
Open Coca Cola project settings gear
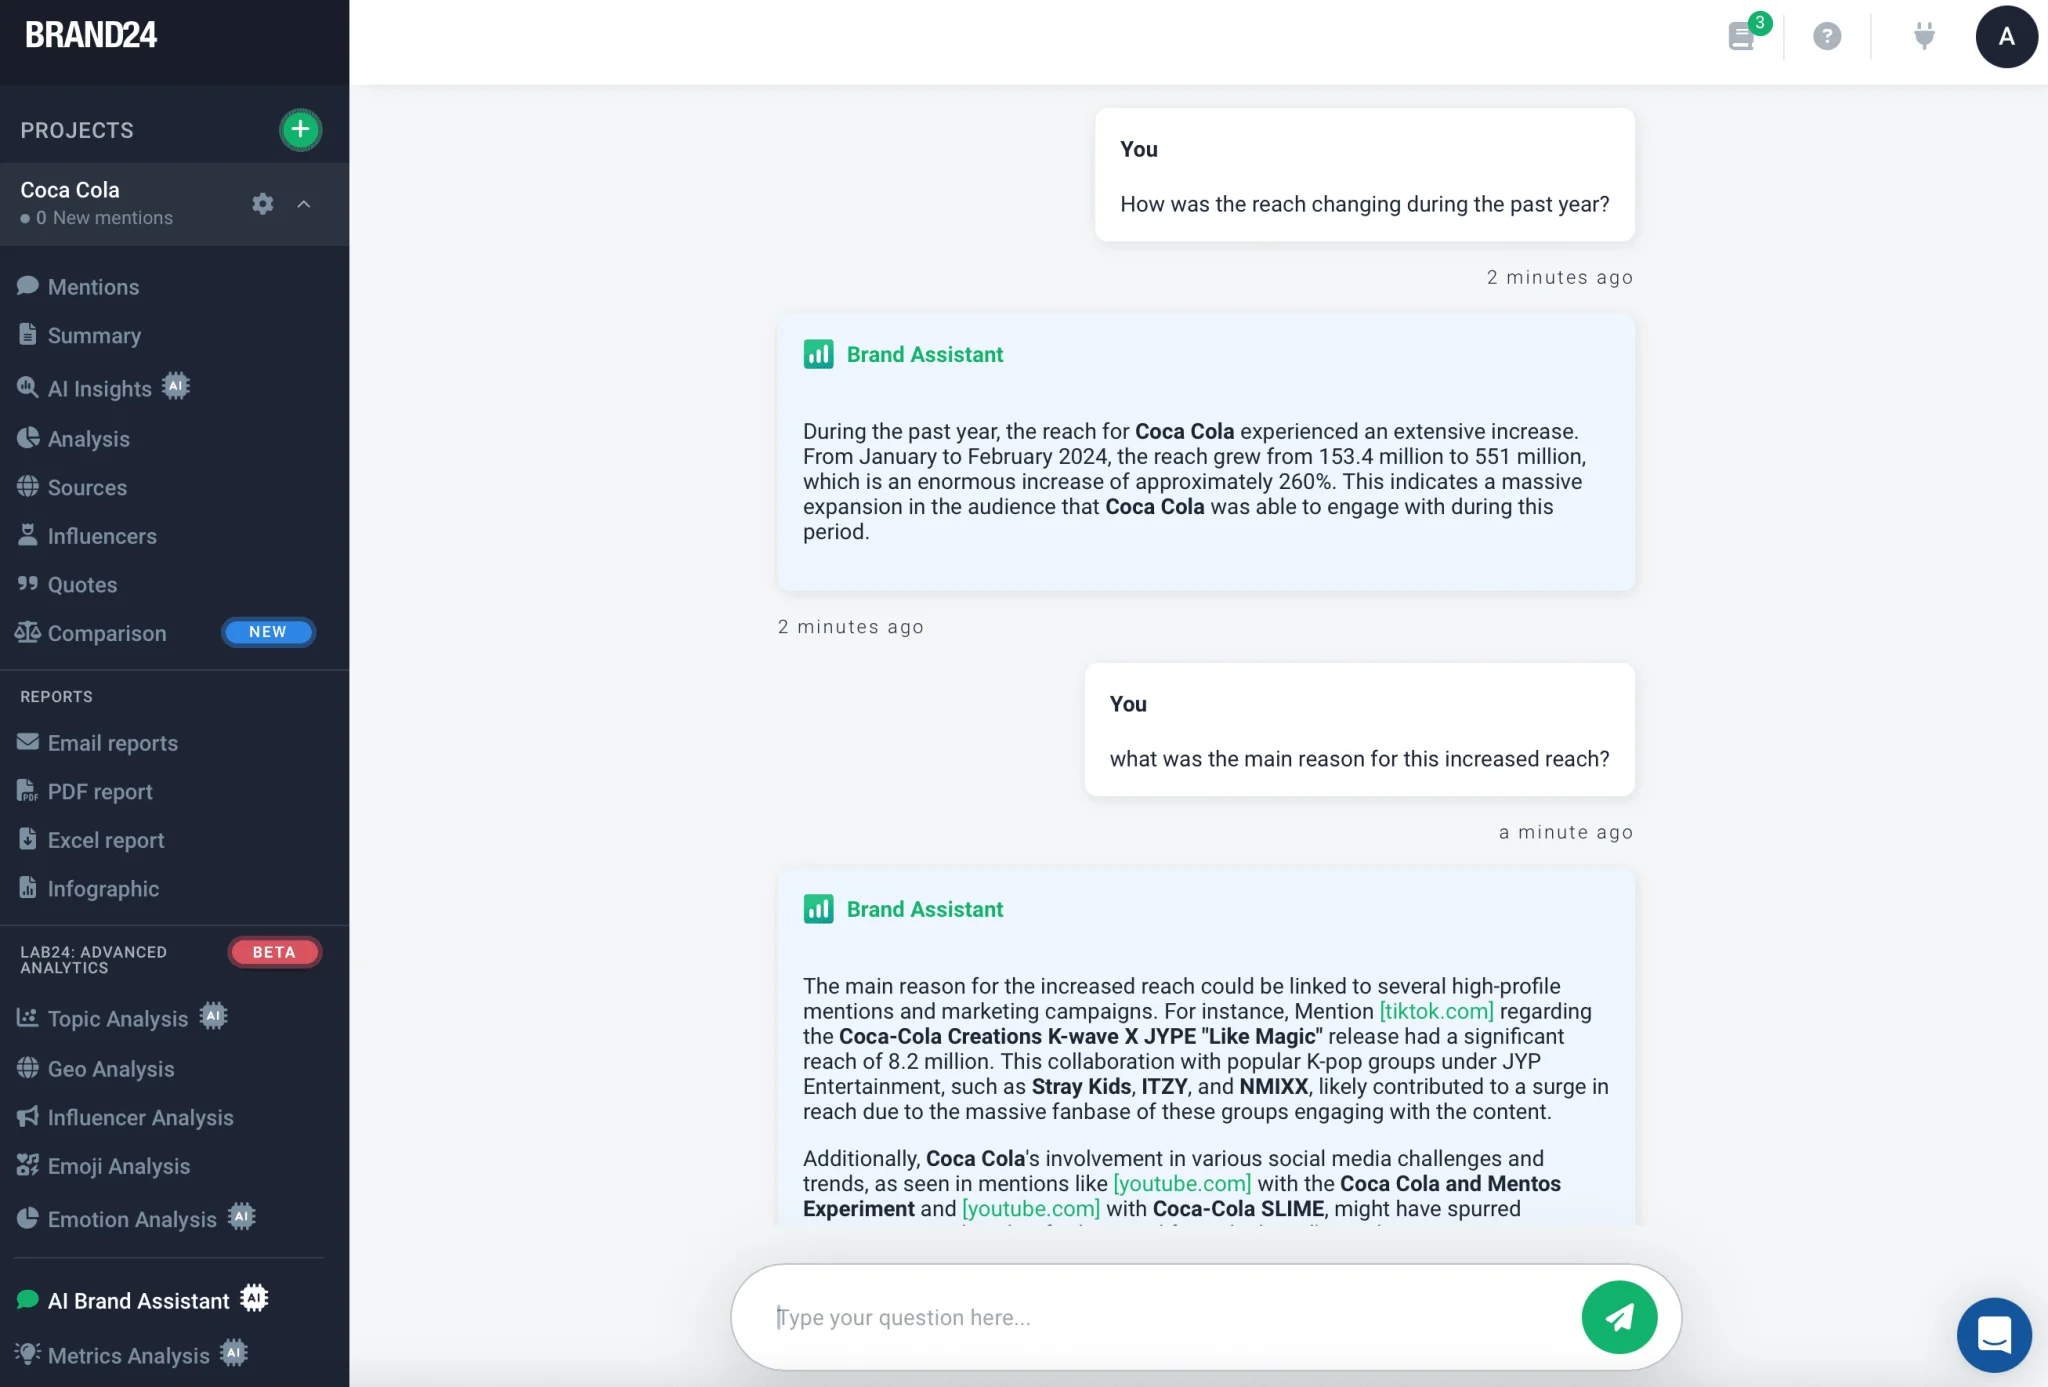[262, 204]
